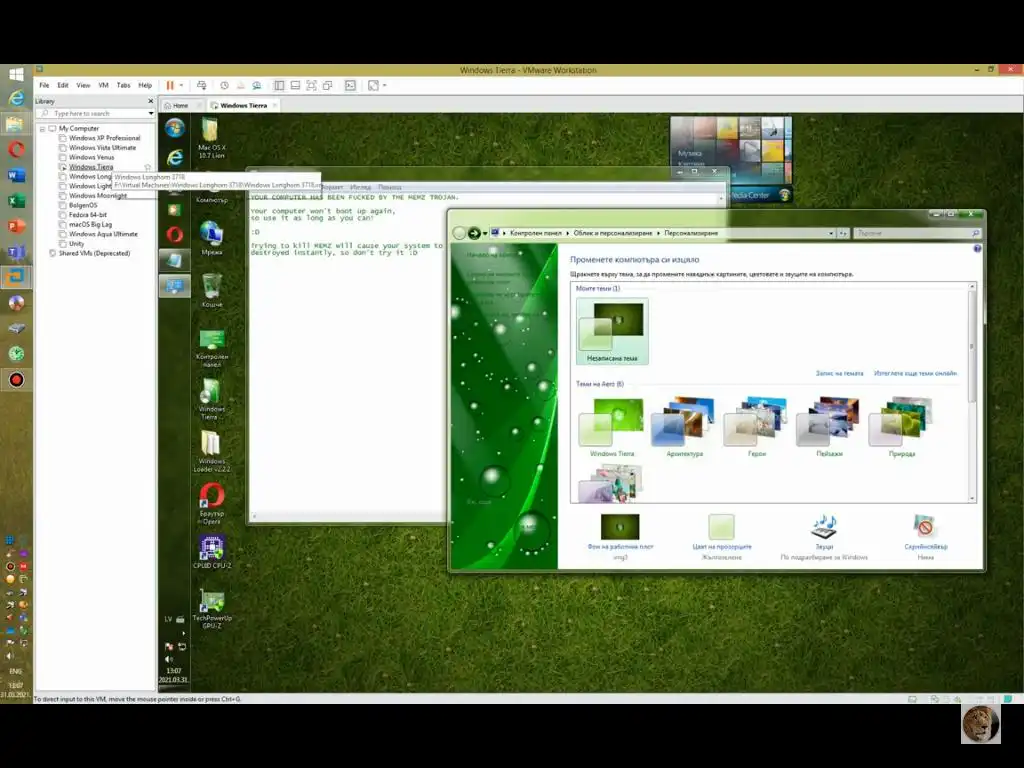Open the Tabs menu
The width and height of the screenshot is (1024, 768).
click(123, 86)
